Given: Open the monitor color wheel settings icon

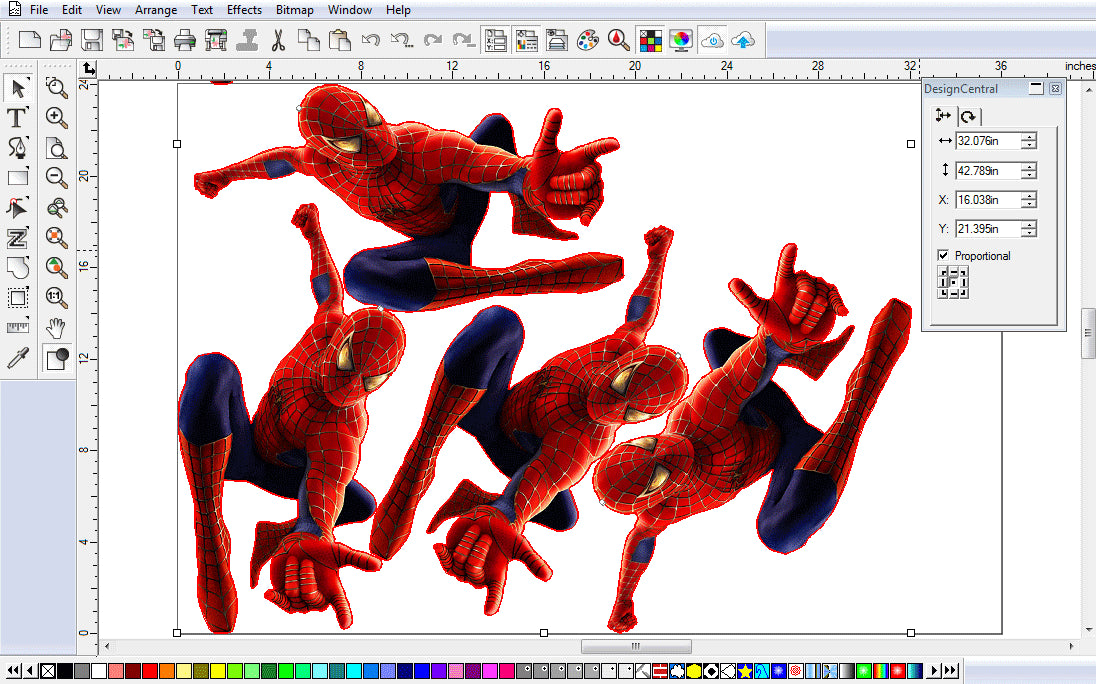Looking at the screenshot, I should [x=681, y=40].
